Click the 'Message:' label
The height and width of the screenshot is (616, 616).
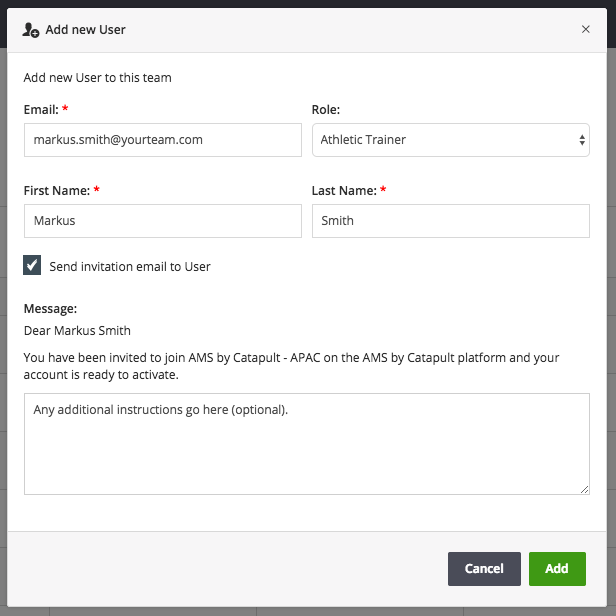pos(50,309)
